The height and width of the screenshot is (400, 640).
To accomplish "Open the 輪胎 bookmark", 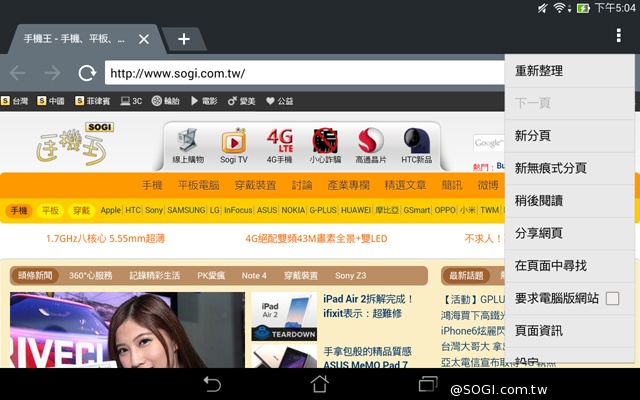I will tap(165, 101).
